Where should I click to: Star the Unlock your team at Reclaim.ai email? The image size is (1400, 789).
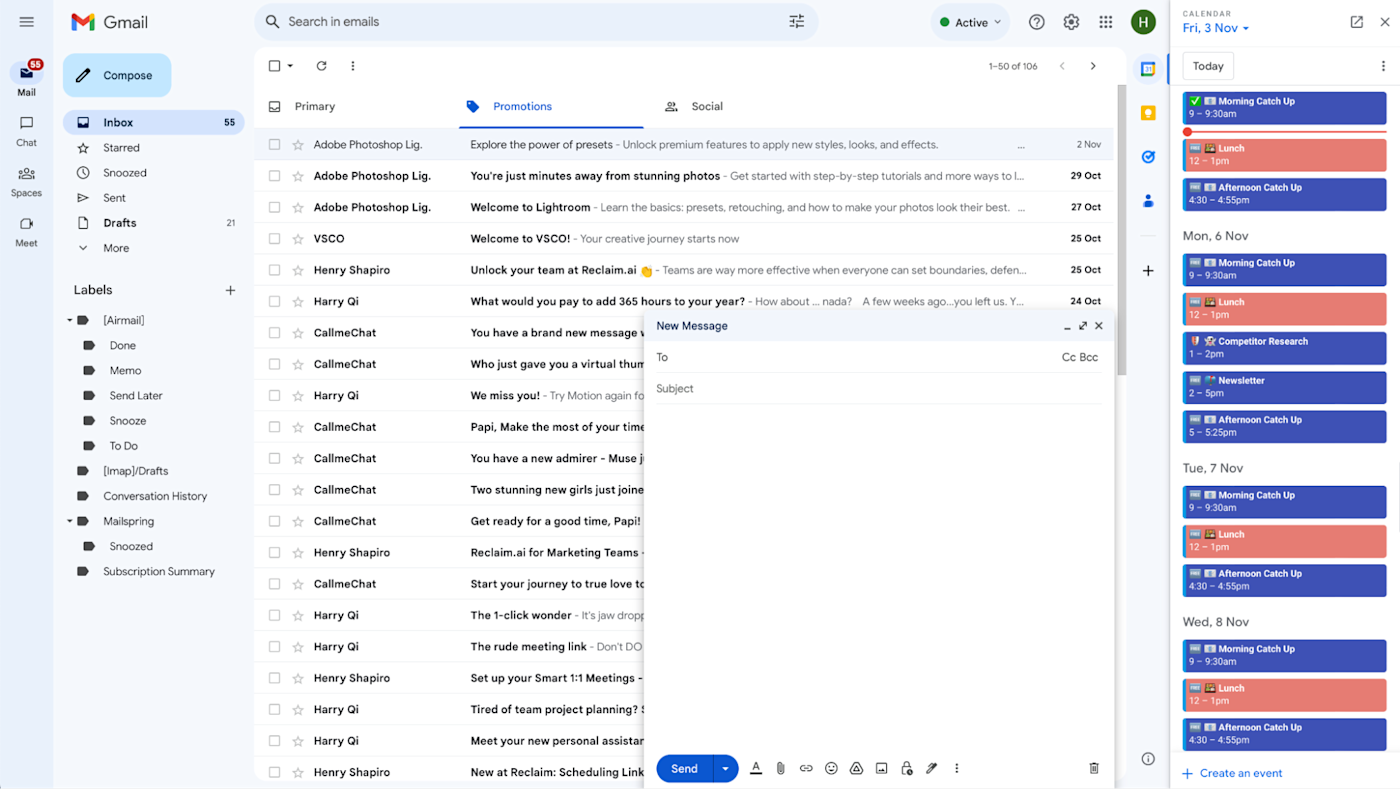click(x=298, y=270)
